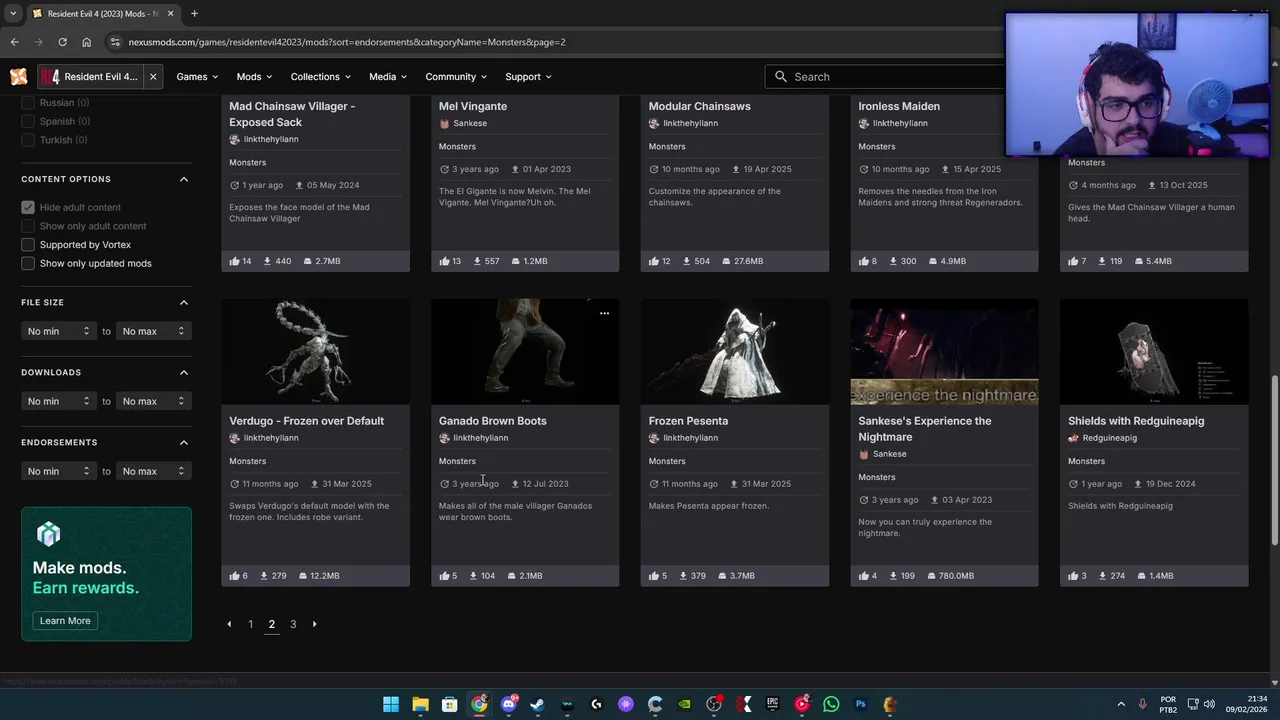Click the Shields with Redguineapig thumbnail
The image size is (1280, 720).
(x=1154, y=352)
